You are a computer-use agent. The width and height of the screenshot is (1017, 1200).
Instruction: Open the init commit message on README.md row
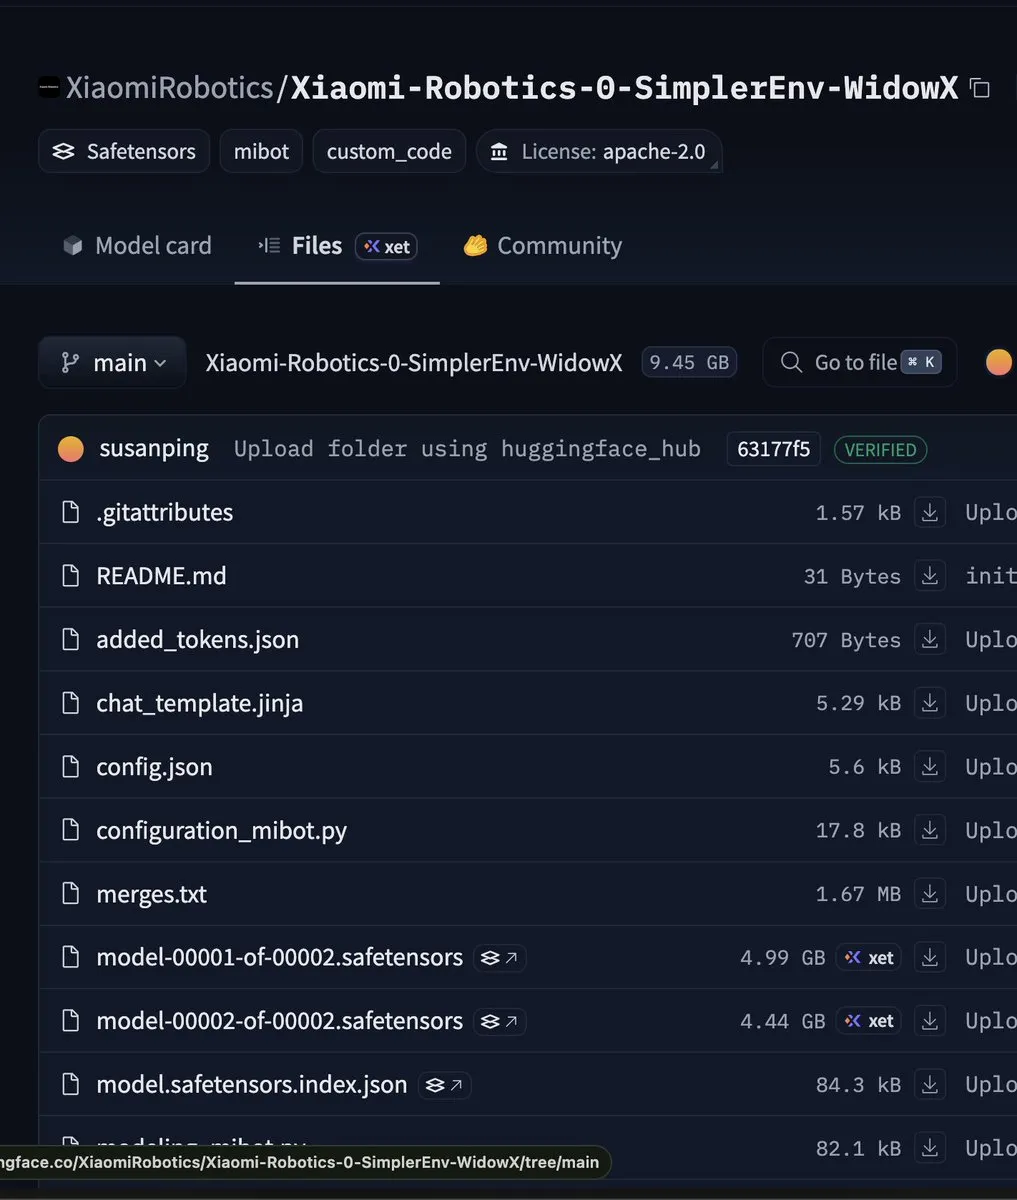[990, 576]
